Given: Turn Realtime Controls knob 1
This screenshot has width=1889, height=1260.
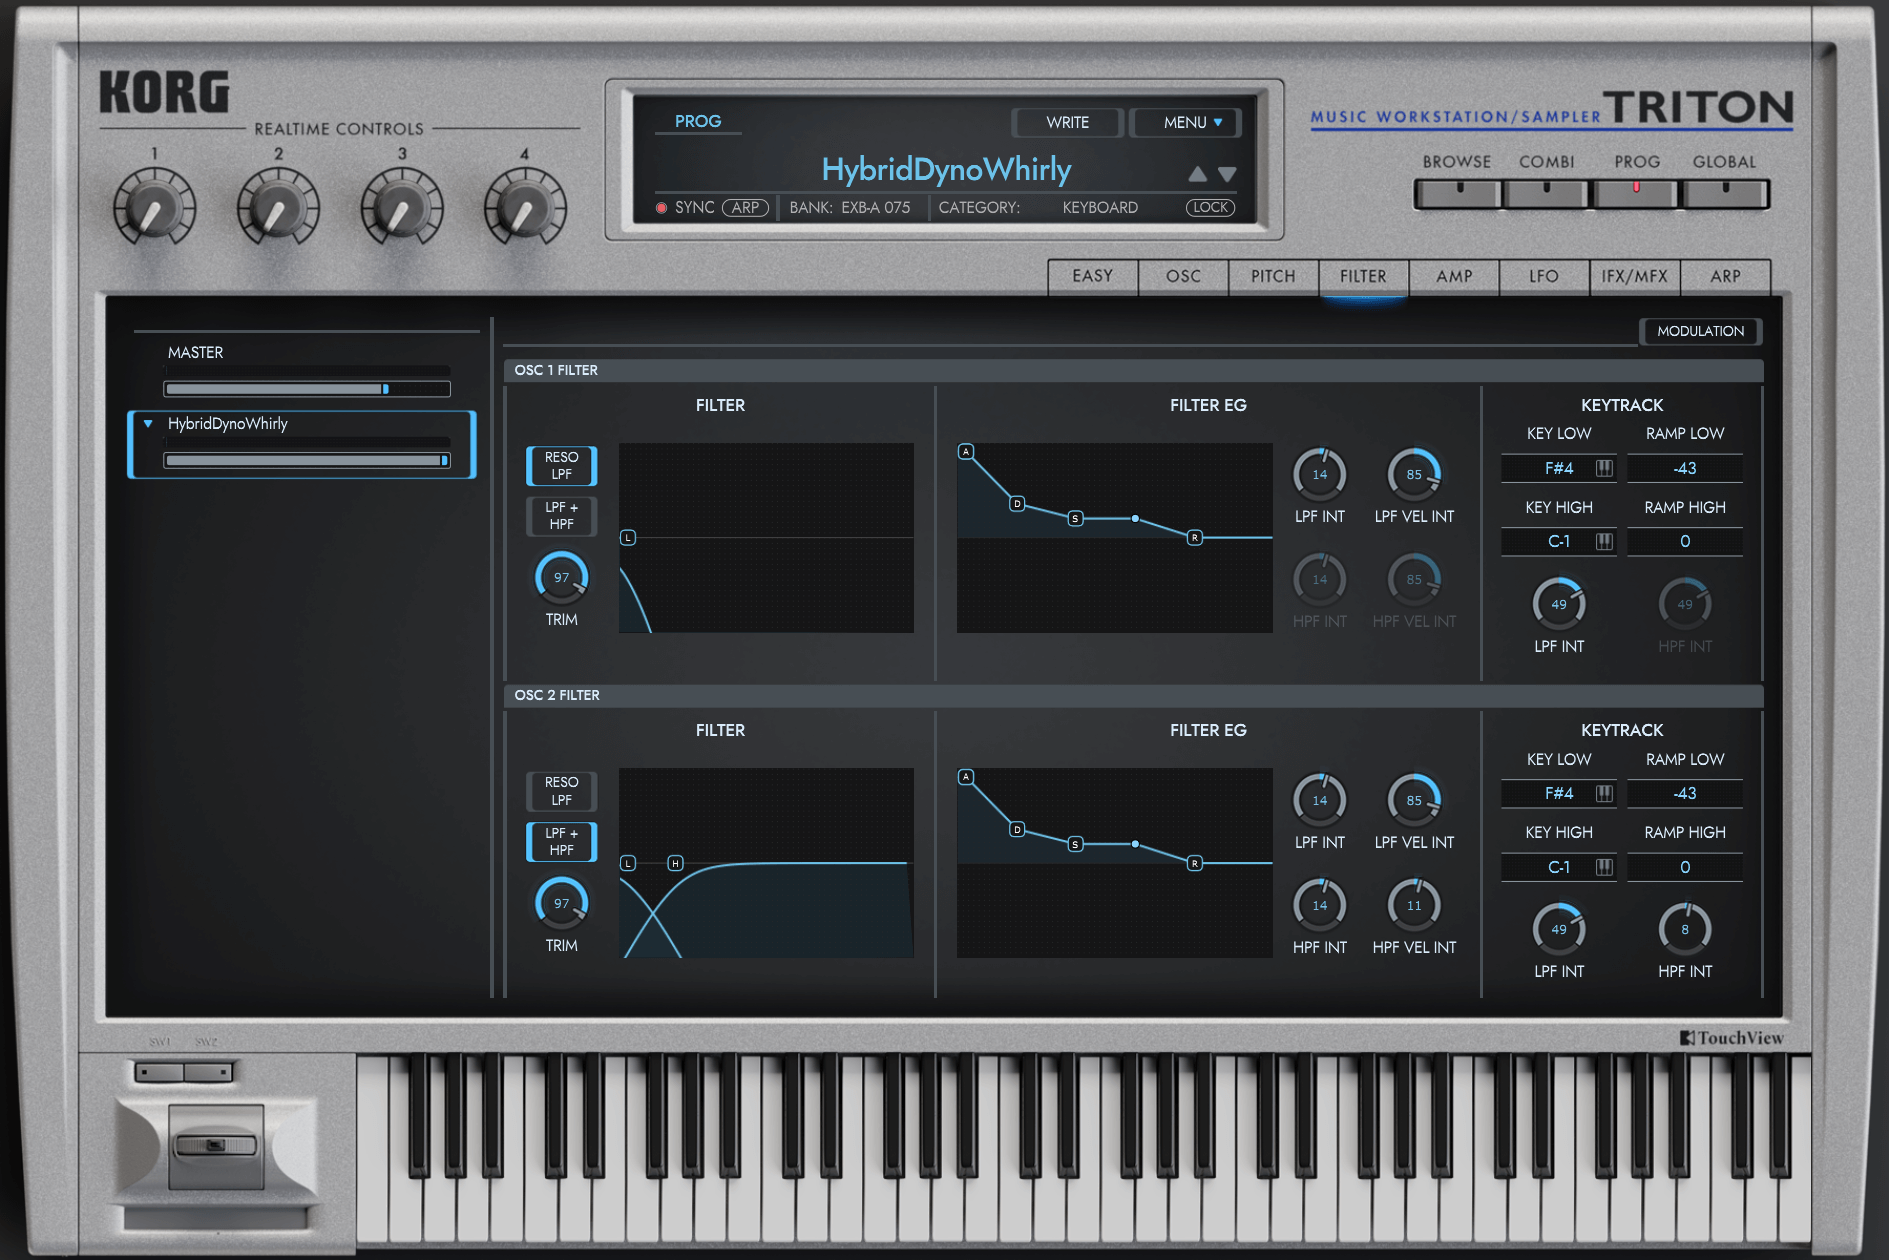Looking at the screenshot, I should 154,208.
